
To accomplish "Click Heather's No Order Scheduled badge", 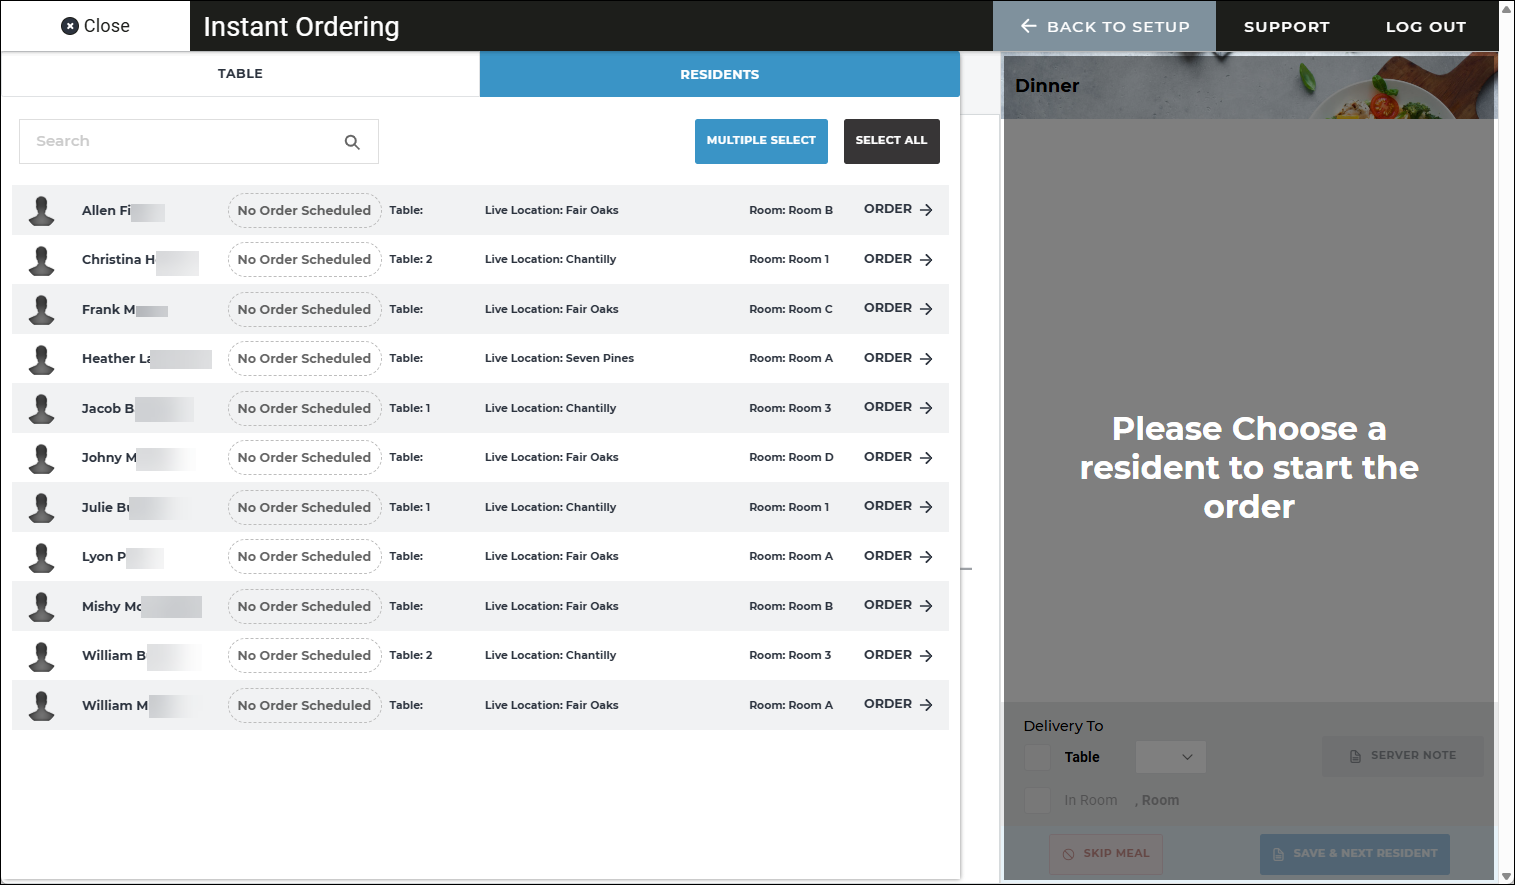I will tap(304, 359).
